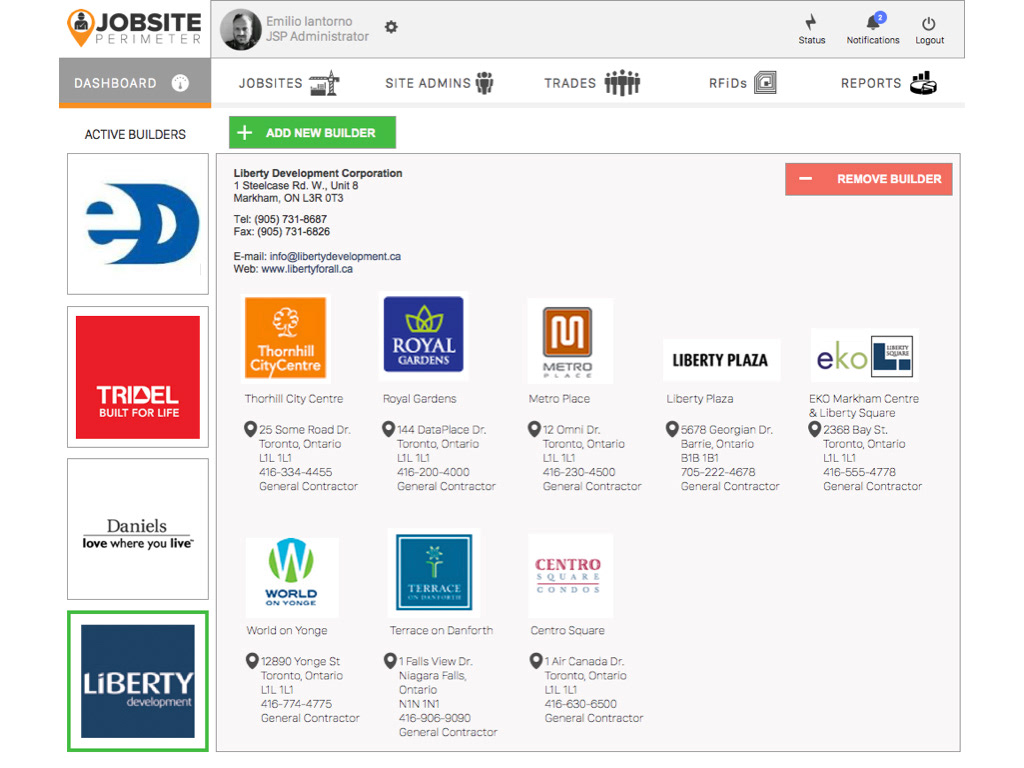Open the World on Yonge jobsite name

[x=287, y=630]
